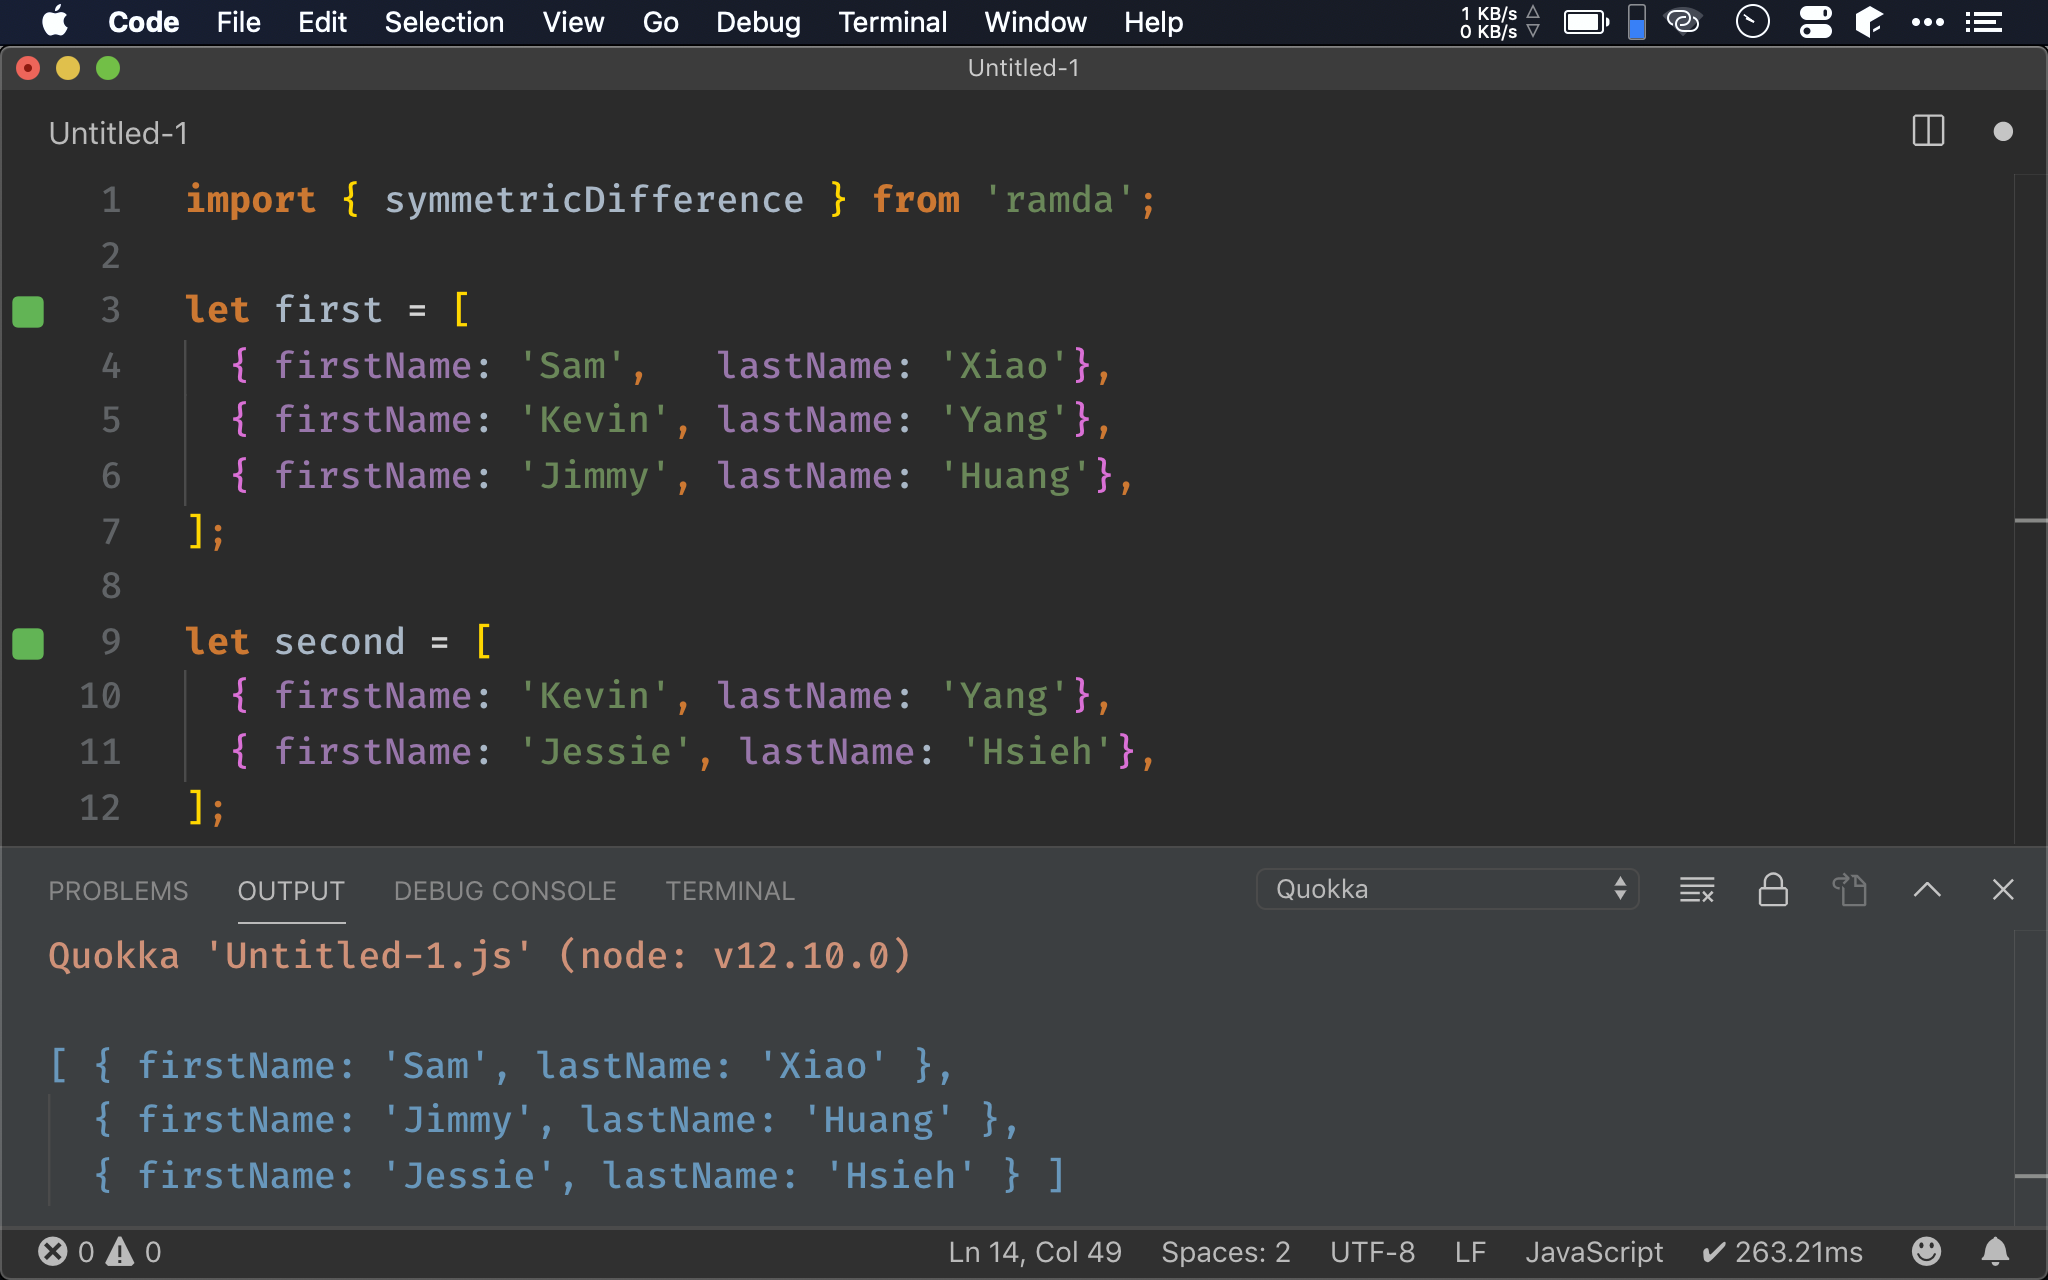This screenshot has height=1280, width=2048.
Task: Click the unsaved changes dot indicator
Action: (2002, 132)
